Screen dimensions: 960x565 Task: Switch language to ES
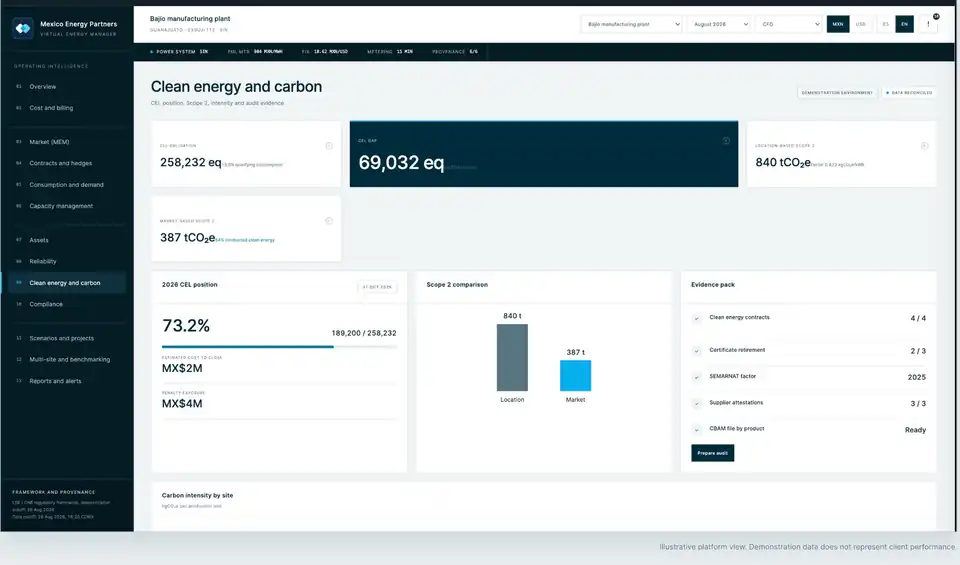coord(885,24)
